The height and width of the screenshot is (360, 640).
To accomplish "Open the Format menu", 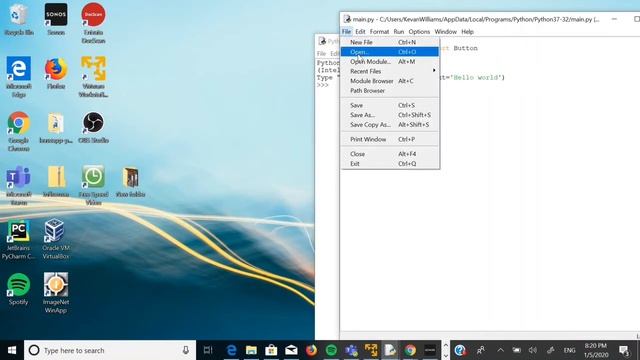I will [379, 31].
